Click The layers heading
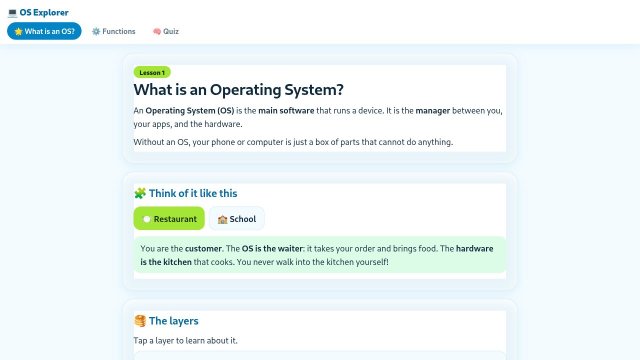This screenshot has height=360, width=640. pyautogui.click(x=173, y=321)
